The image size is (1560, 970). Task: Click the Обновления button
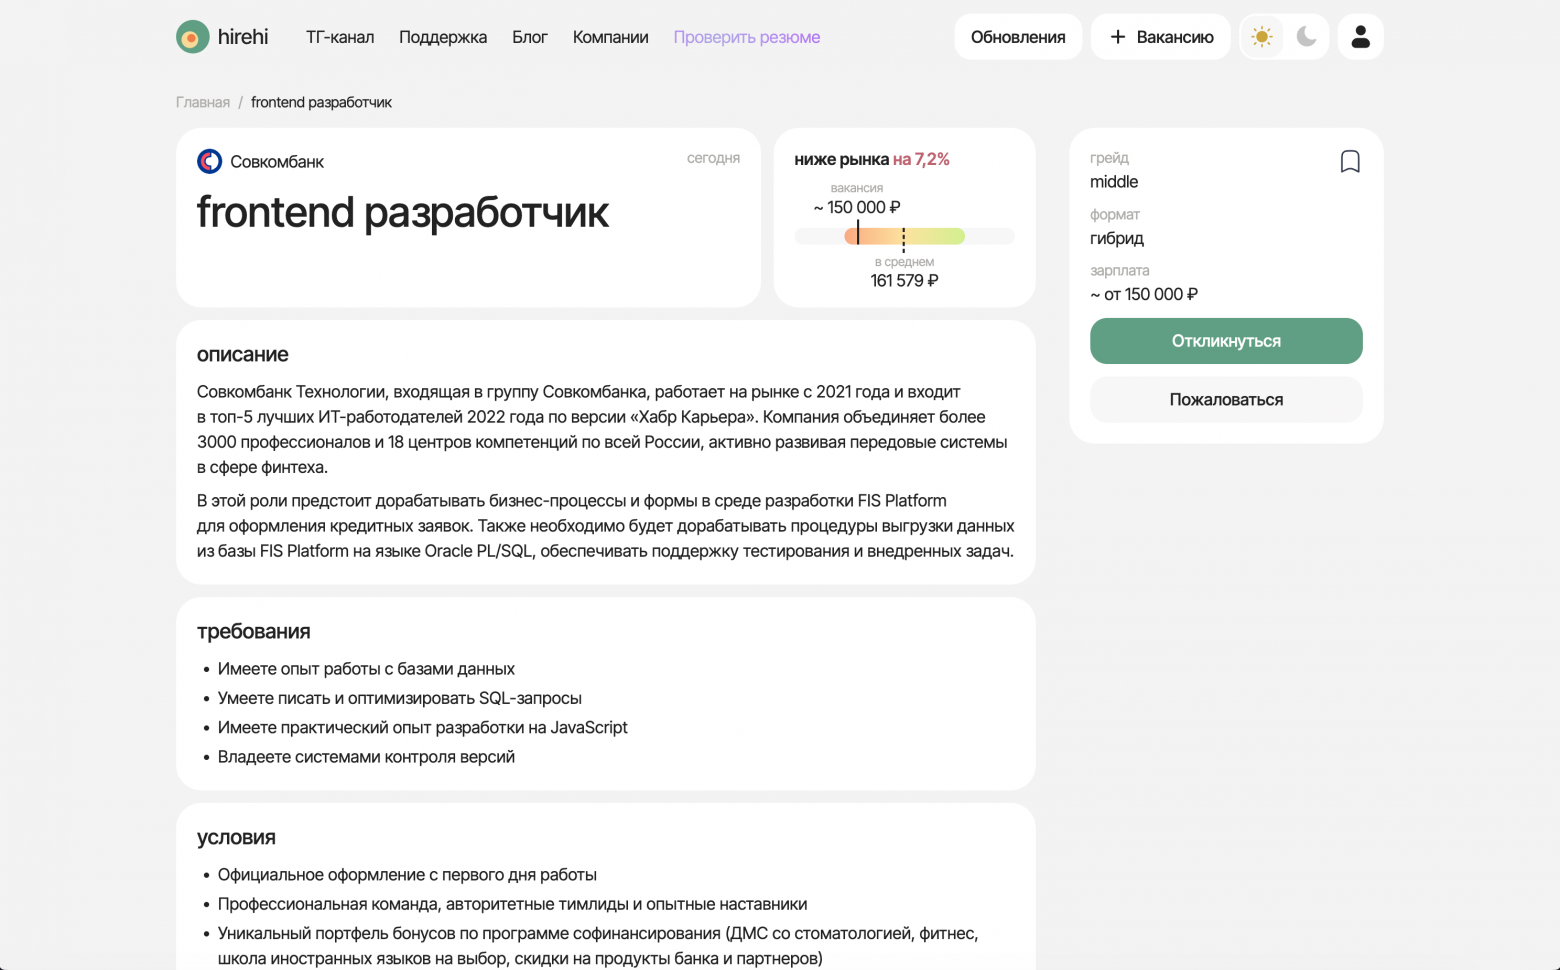click(1018, 36)
